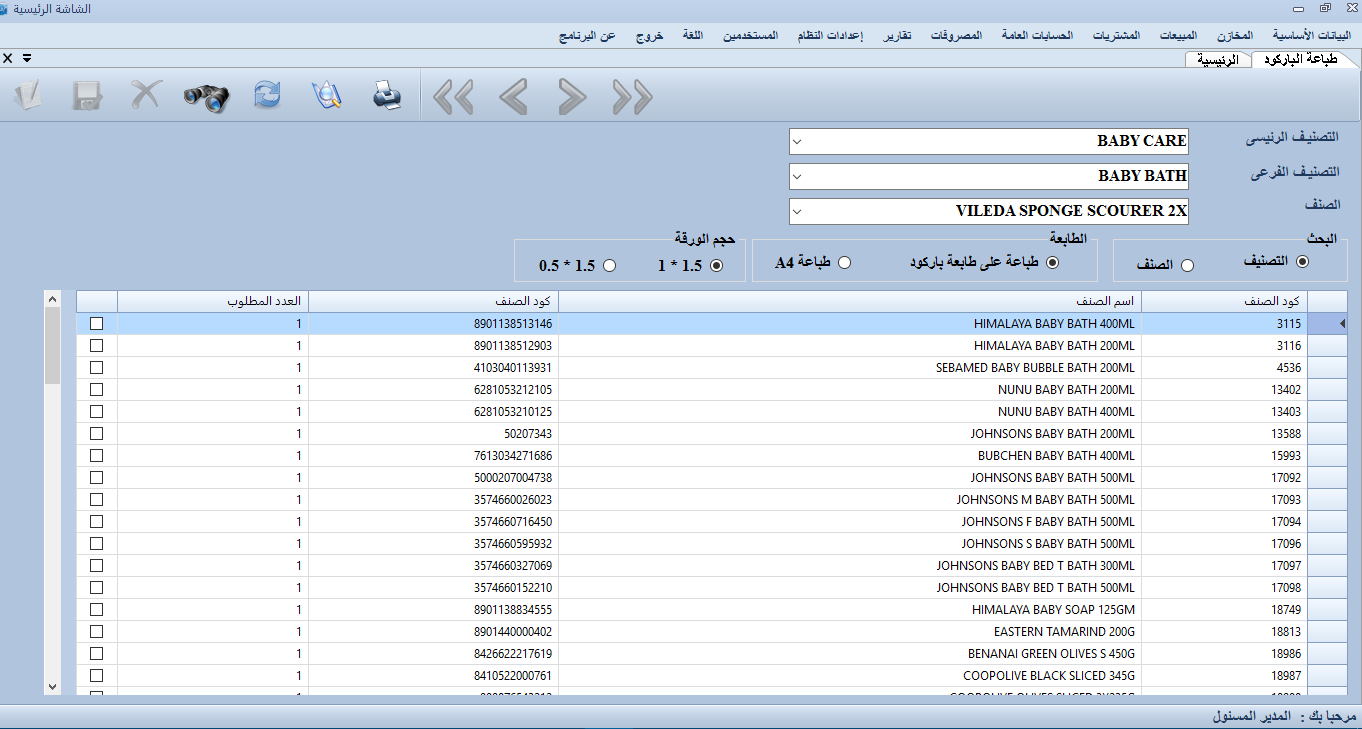Open the المشتريات menu
This screenshot has width=1362, height=729.
(x=1115, y=35)
